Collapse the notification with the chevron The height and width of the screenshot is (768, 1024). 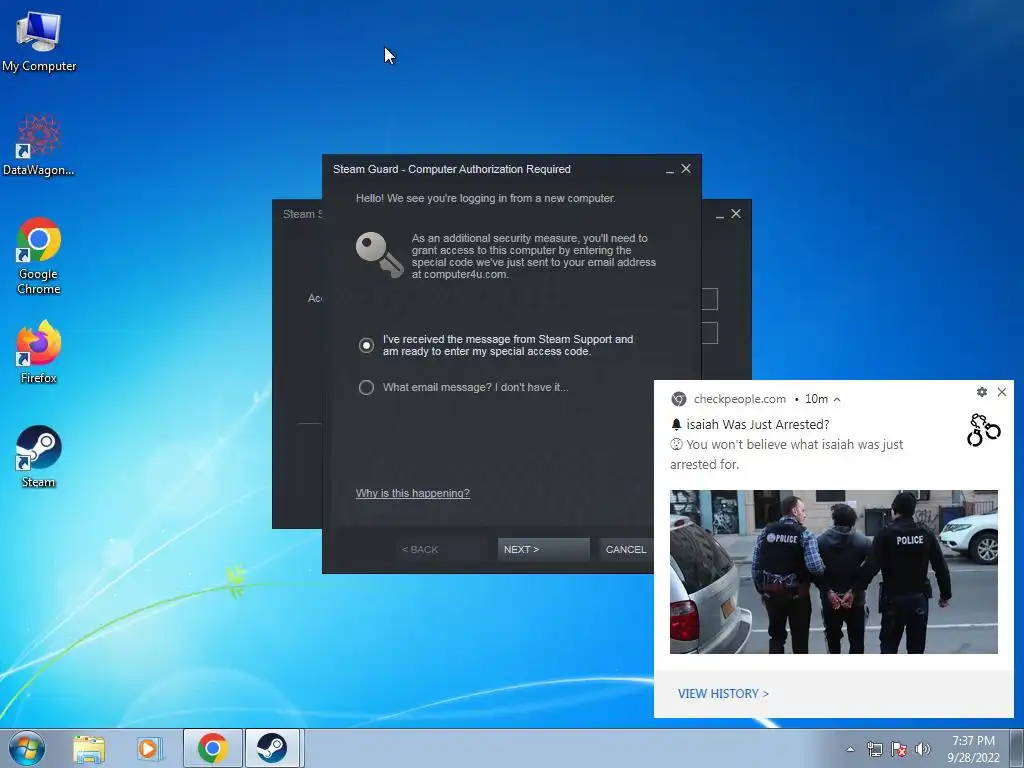tap(837, 399)
